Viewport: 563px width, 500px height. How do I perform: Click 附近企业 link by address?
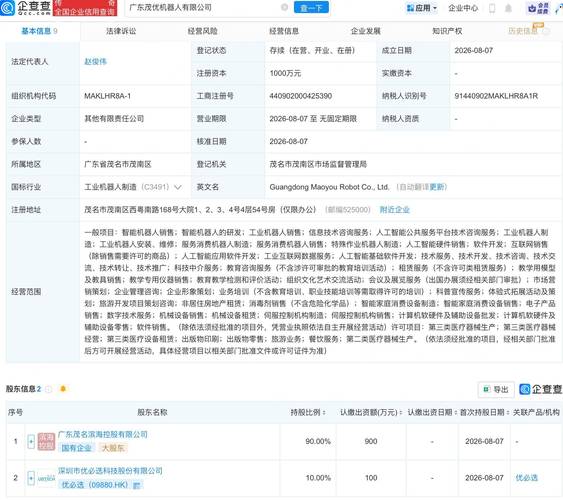(x=395, y=210)
